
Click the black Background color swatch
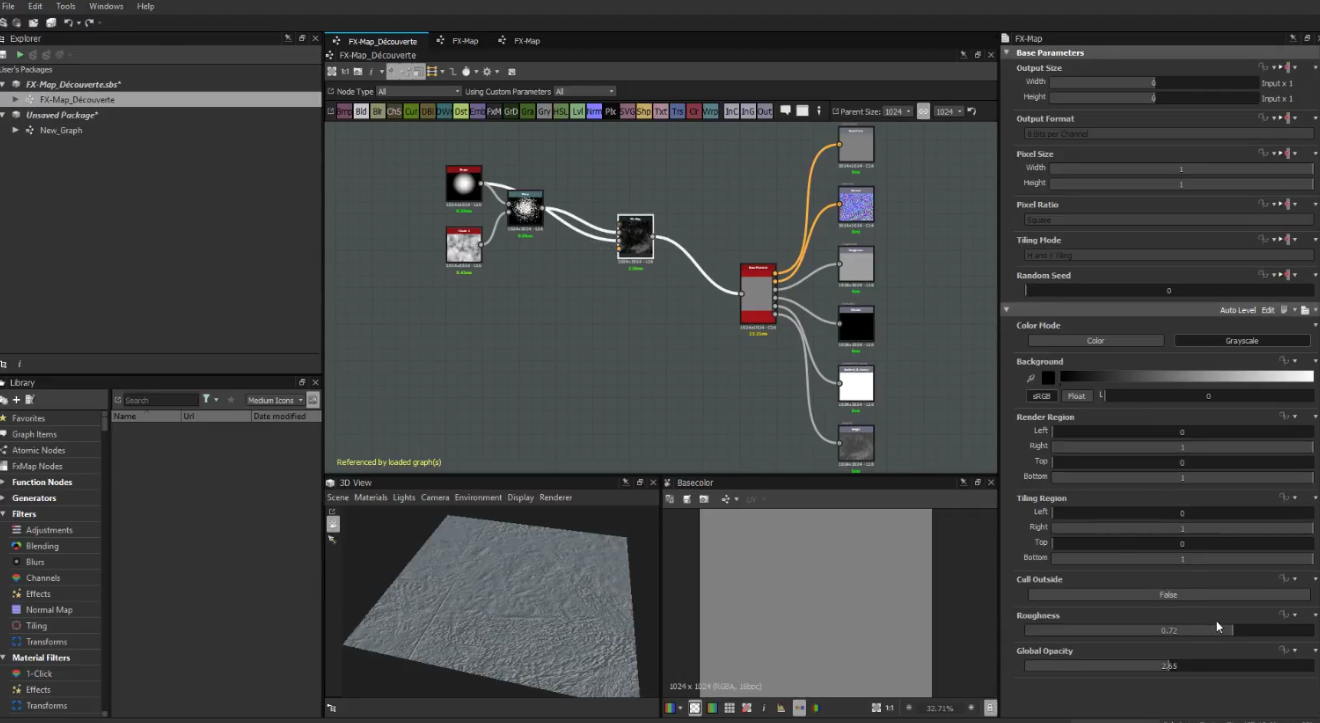coord(1048,378)
